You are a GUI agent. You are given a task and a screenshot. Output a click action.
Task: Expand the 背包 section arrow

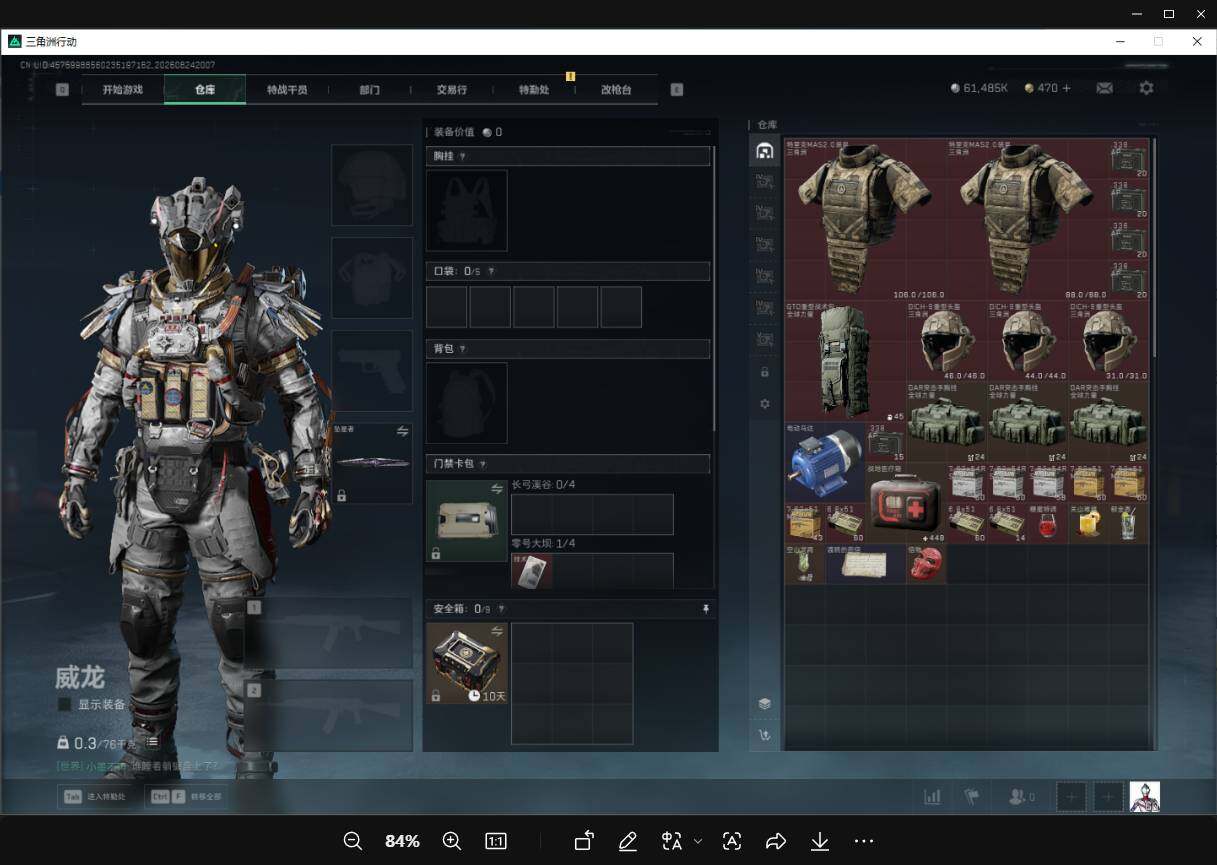(462, 348)
